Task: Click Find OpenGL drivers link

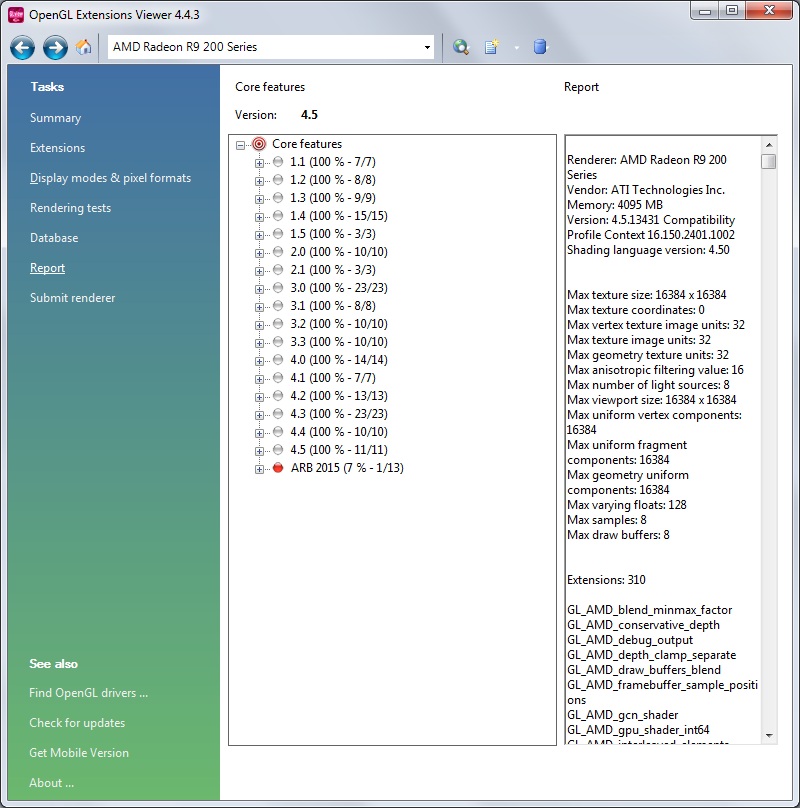Action: (x=89, y=693)
